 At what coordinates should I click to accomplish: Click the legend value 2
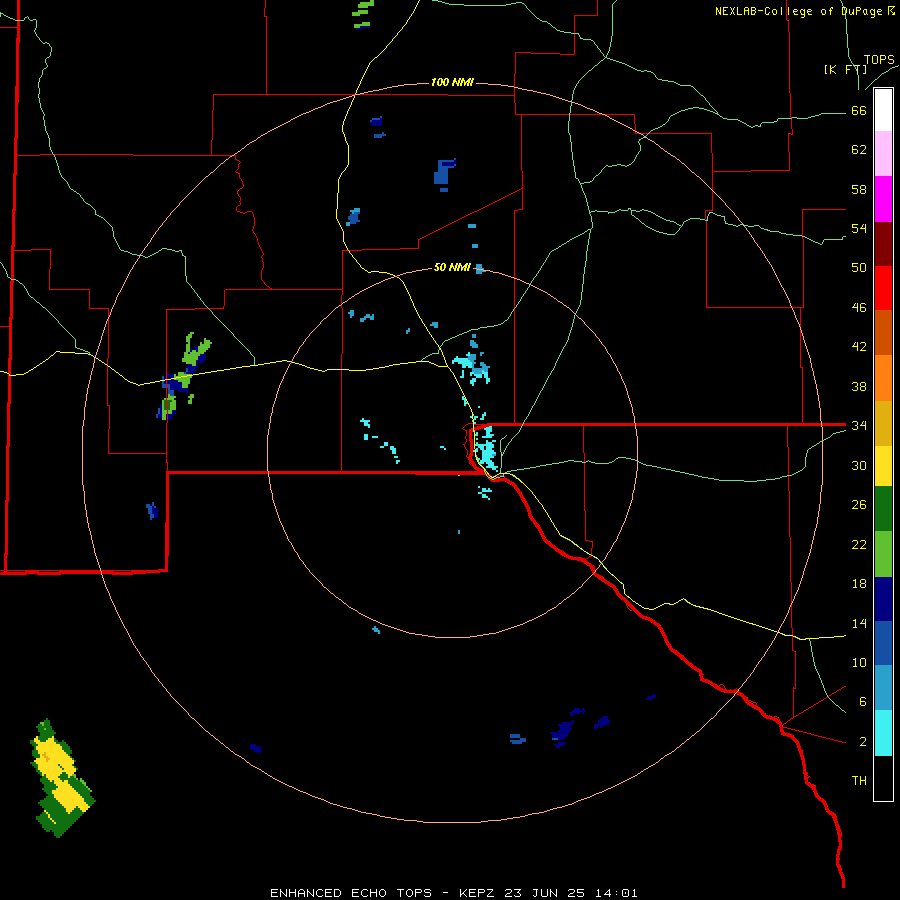(x=863, y=742)
